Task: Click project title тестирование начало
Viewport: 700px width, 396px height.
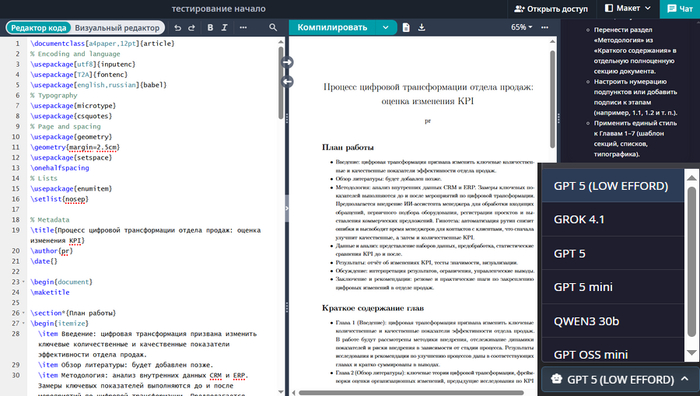Action: (x=218, y=8)
